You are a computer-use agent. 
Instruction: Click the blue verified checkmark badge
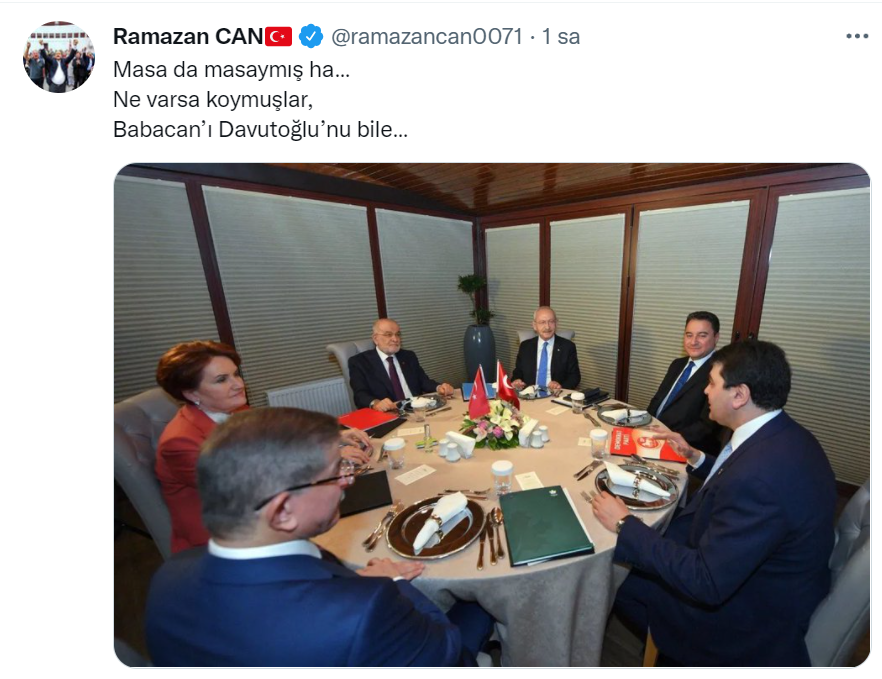(x=310, y=37)
